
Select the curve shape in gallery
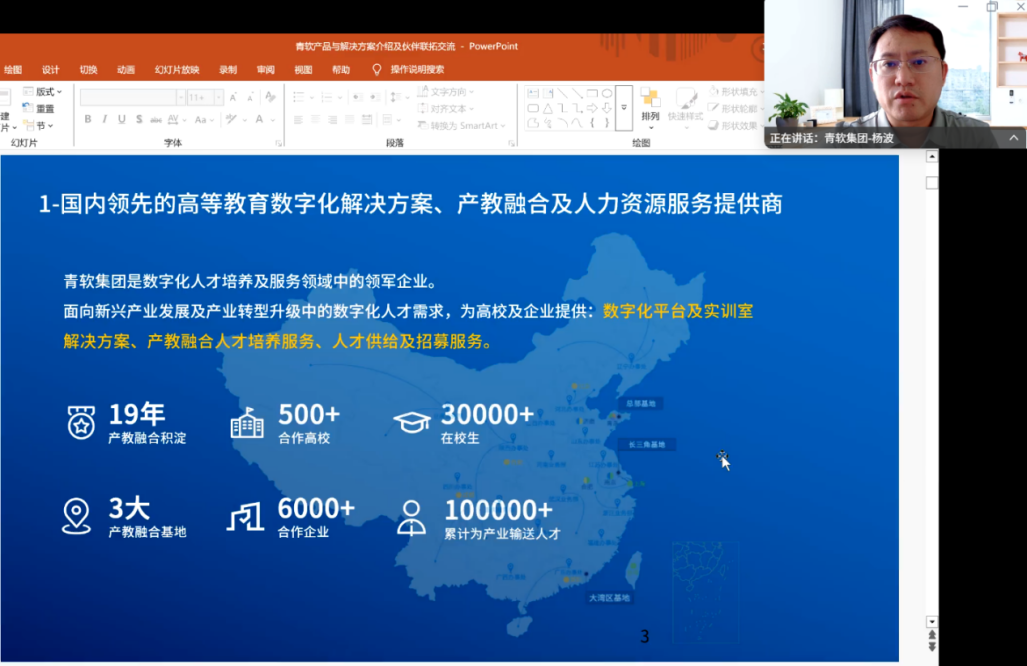coord(577,122)
